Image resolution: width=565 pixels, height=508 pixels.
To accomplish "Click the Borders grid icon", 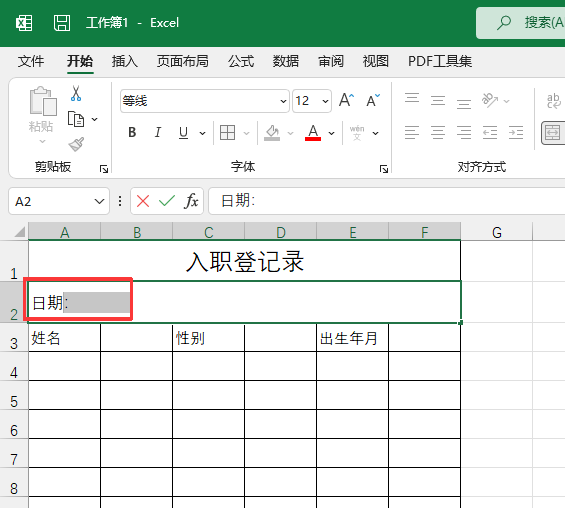I will pyautogui.click(x=227, y=133).
